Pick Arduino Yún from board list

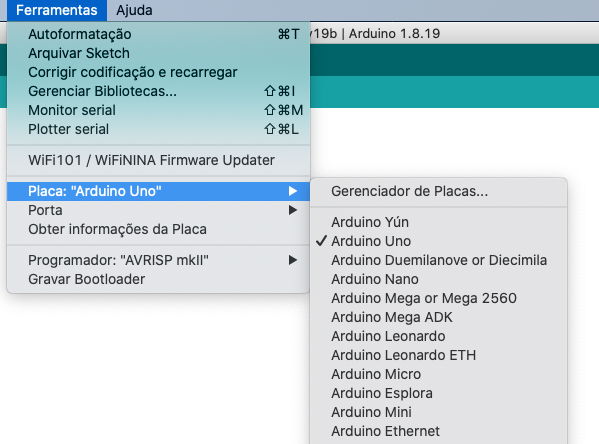coord(439,222)
